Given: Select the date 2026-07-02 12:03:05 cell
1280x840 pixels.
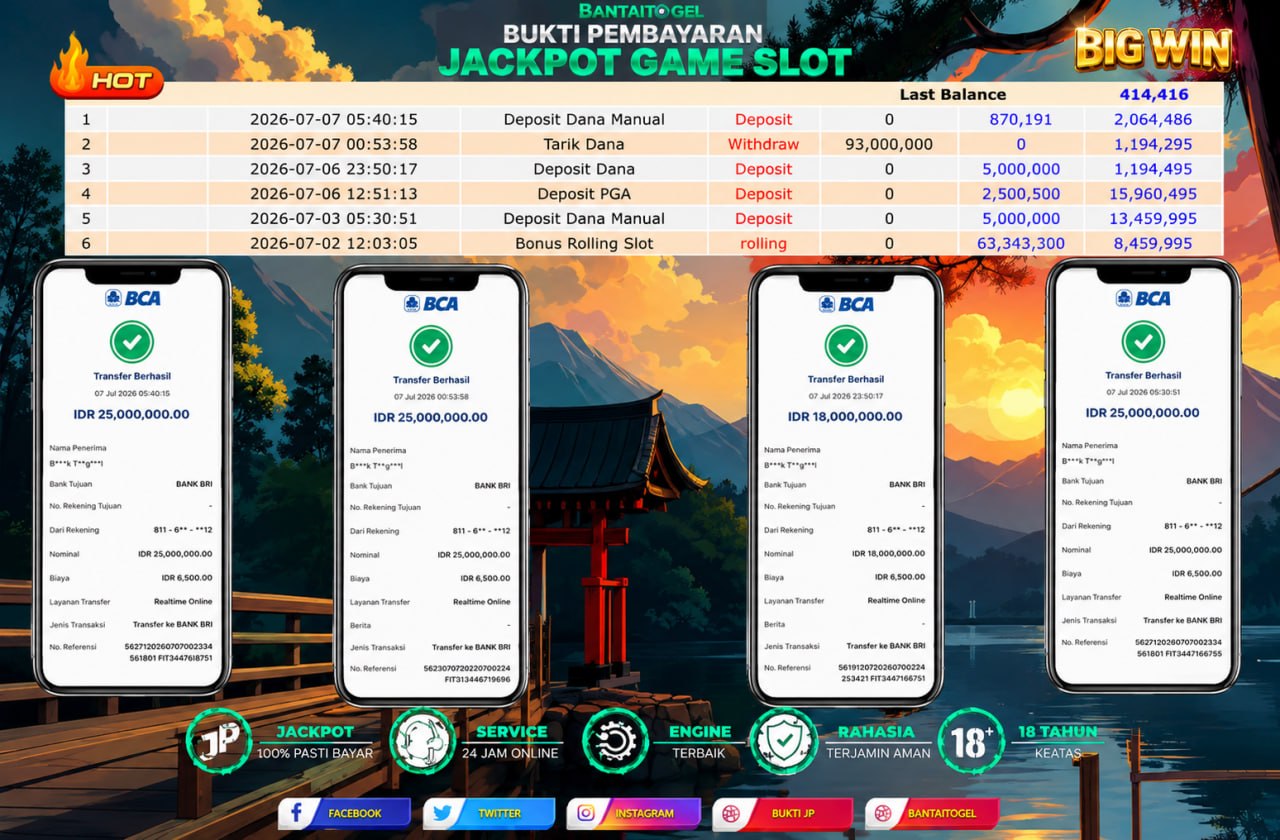Looking at the screenshot, I should pos(334,243).
